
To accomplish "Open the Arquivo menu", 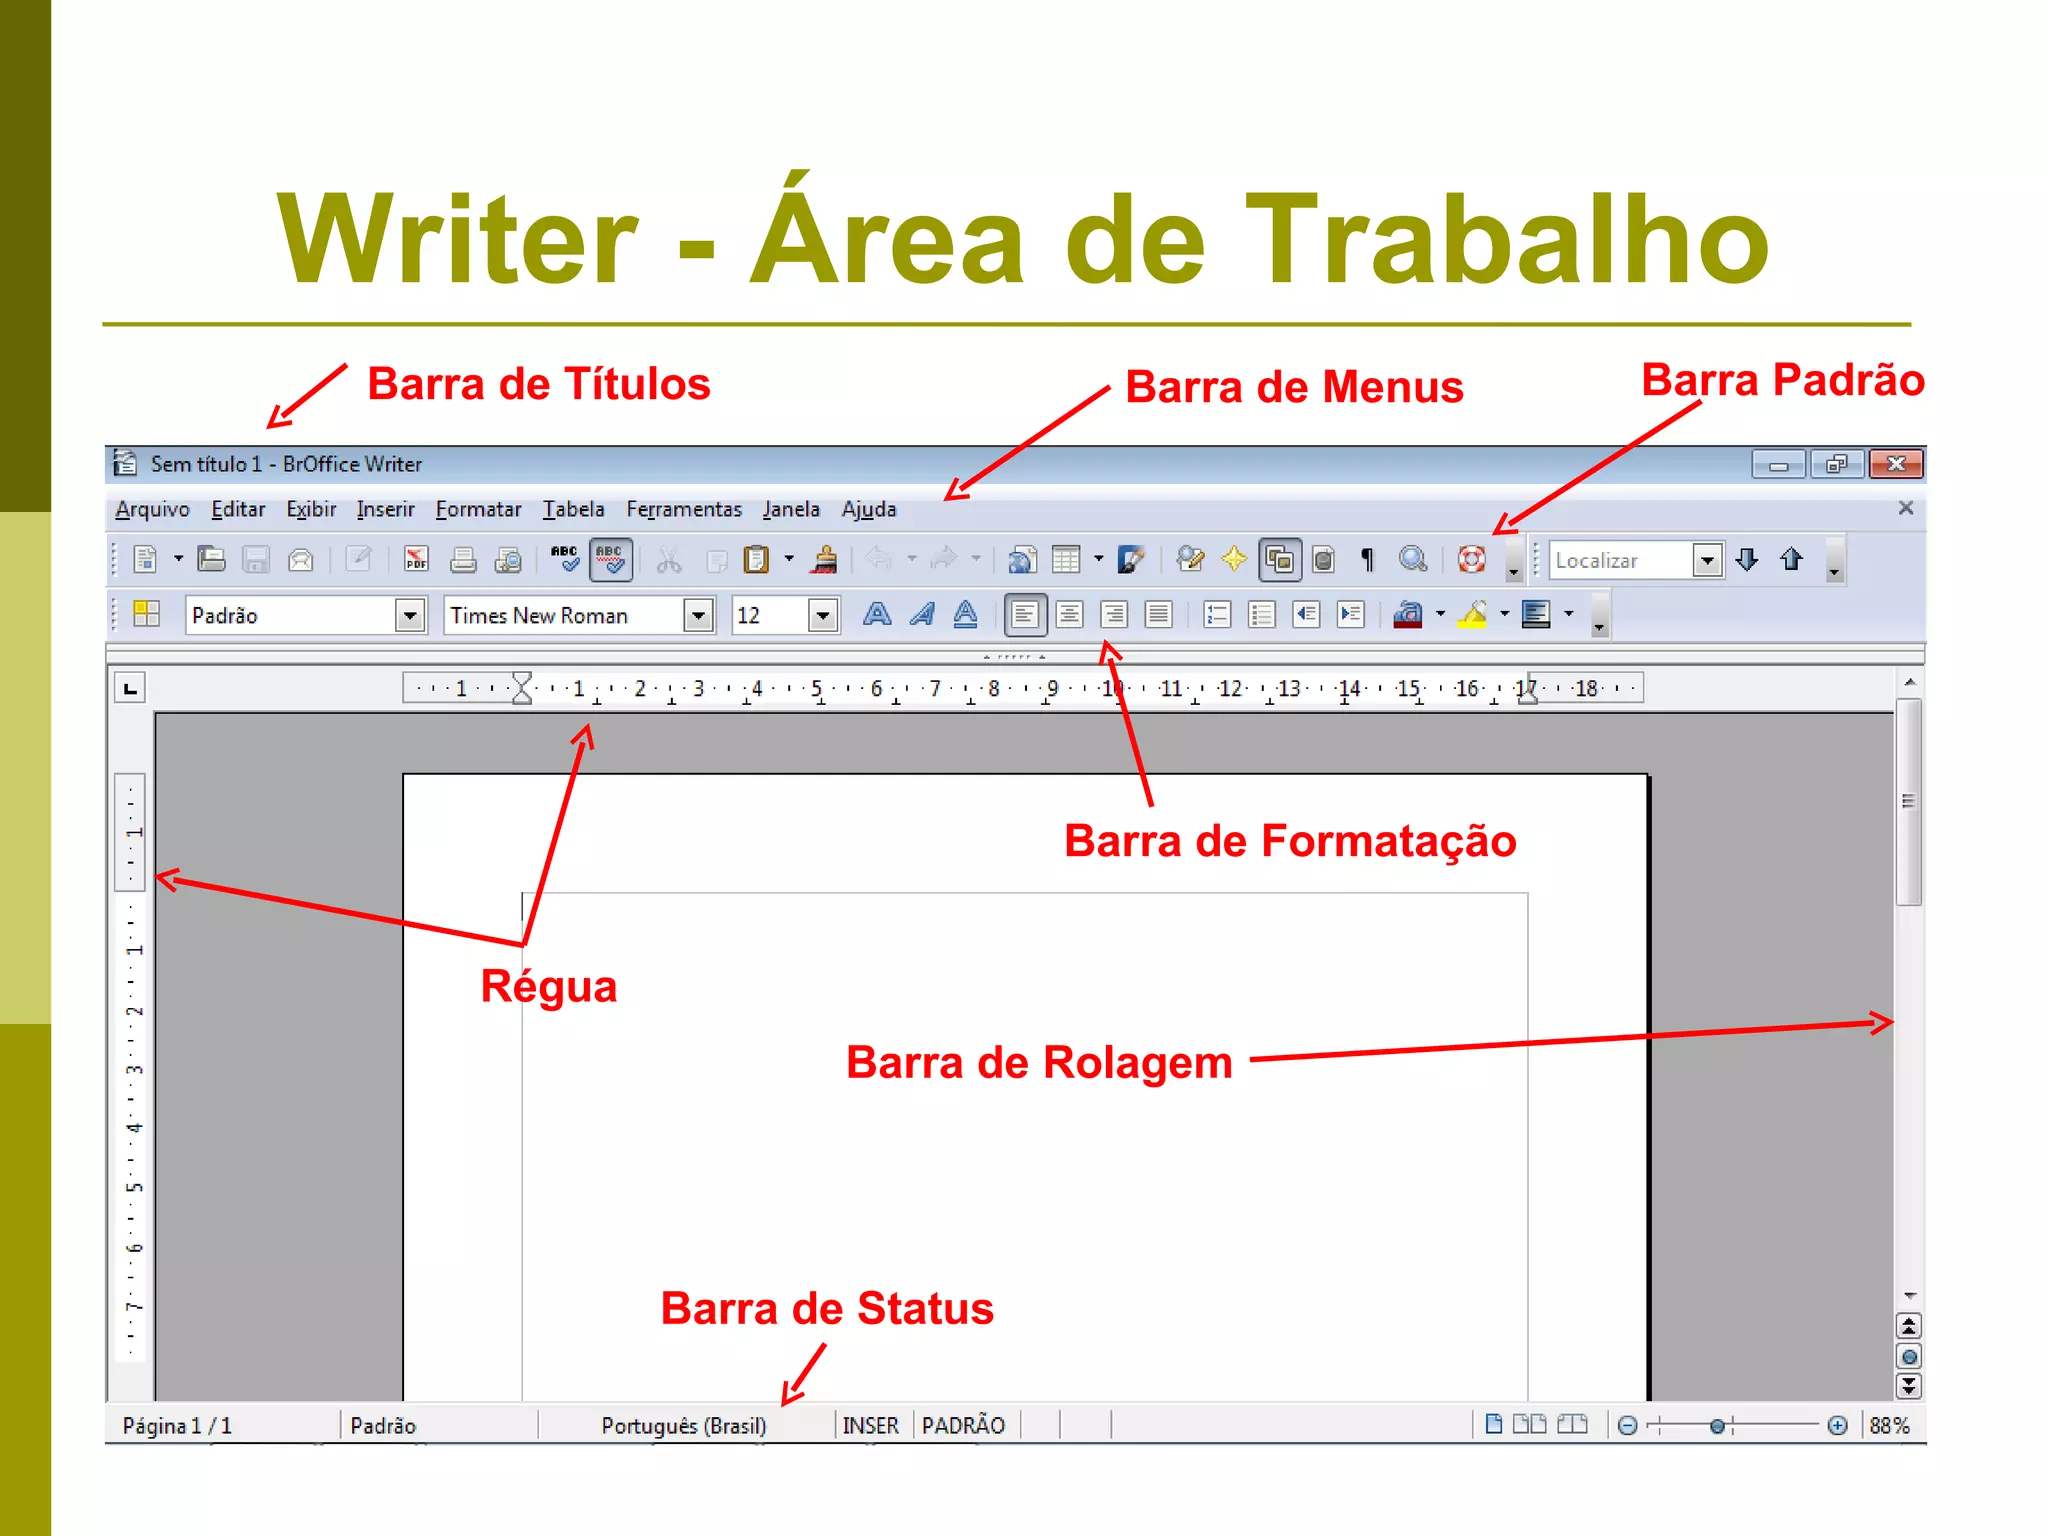I will click(152, 509).
